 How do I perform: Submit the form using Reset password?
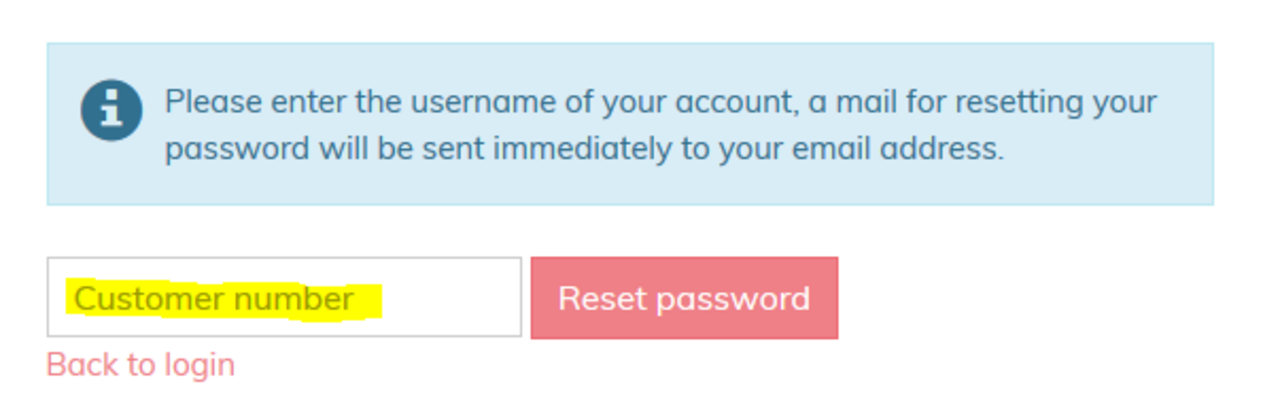point(684,298)
